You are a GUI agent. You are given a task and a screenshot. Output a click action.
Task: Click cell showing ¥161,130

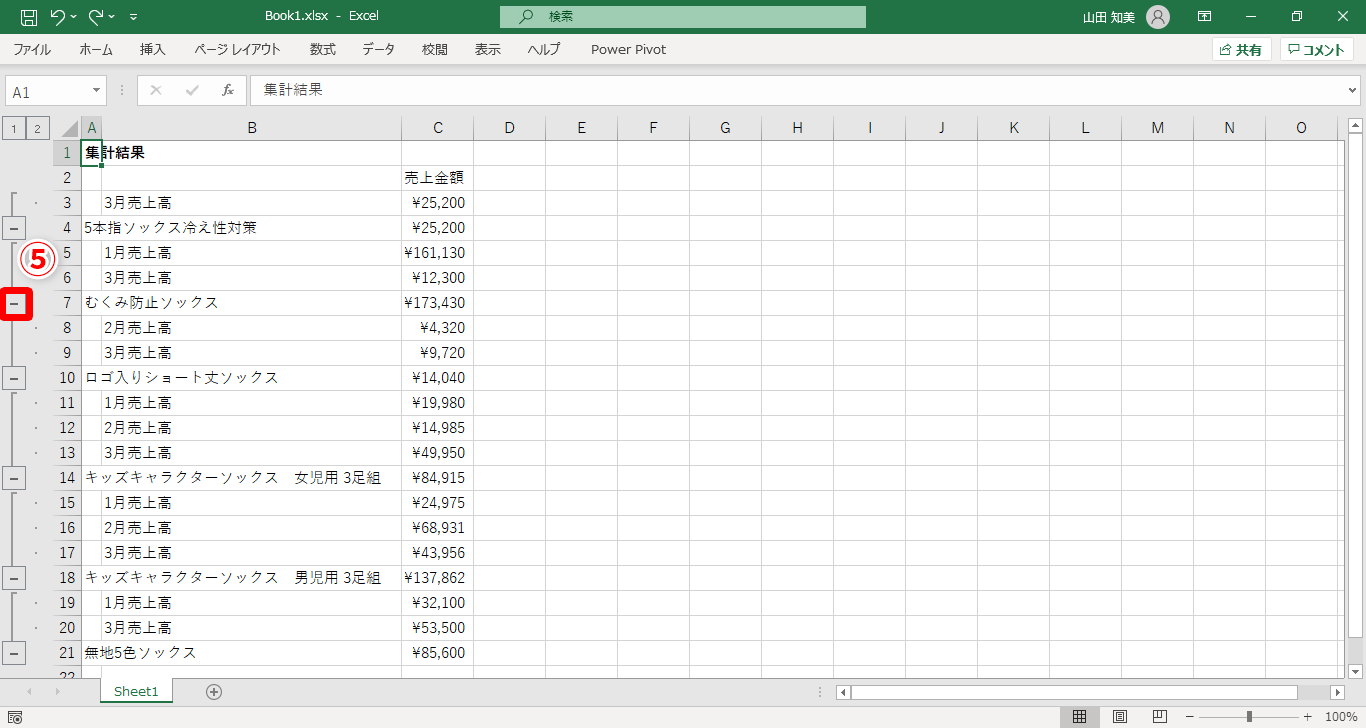click(x=438, y=253)
